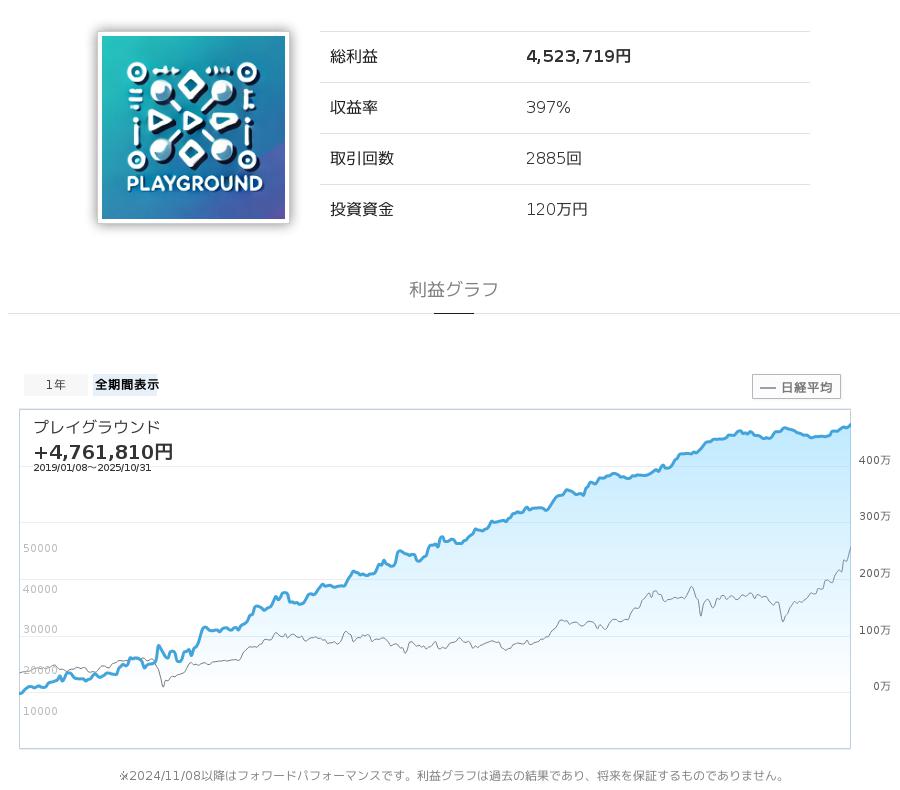Click the 総利益 row label
The height and width of the screenshot is (790, 900).
click(354, 57)
